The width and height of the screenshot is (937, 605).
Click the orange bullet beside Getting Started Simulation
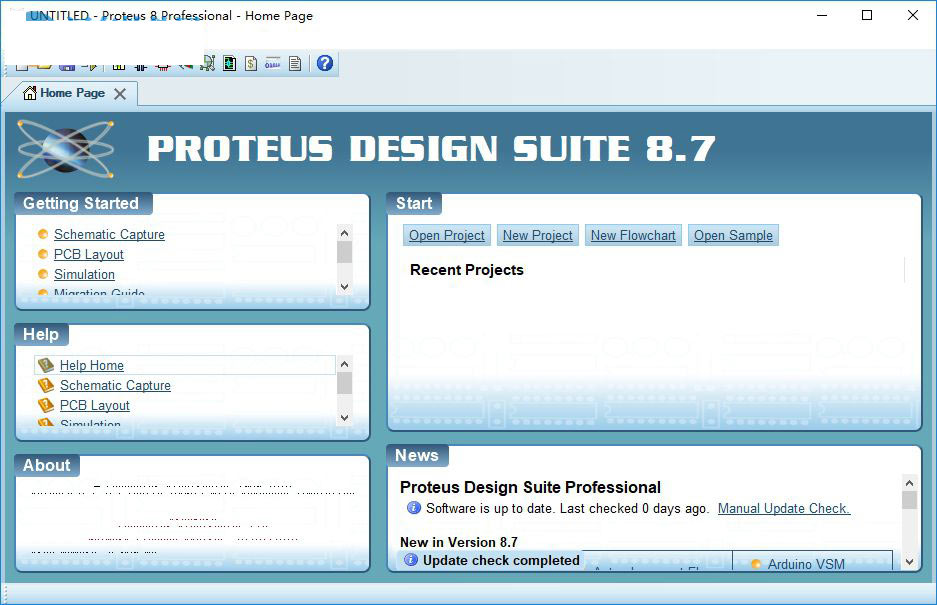click(43, 274)
